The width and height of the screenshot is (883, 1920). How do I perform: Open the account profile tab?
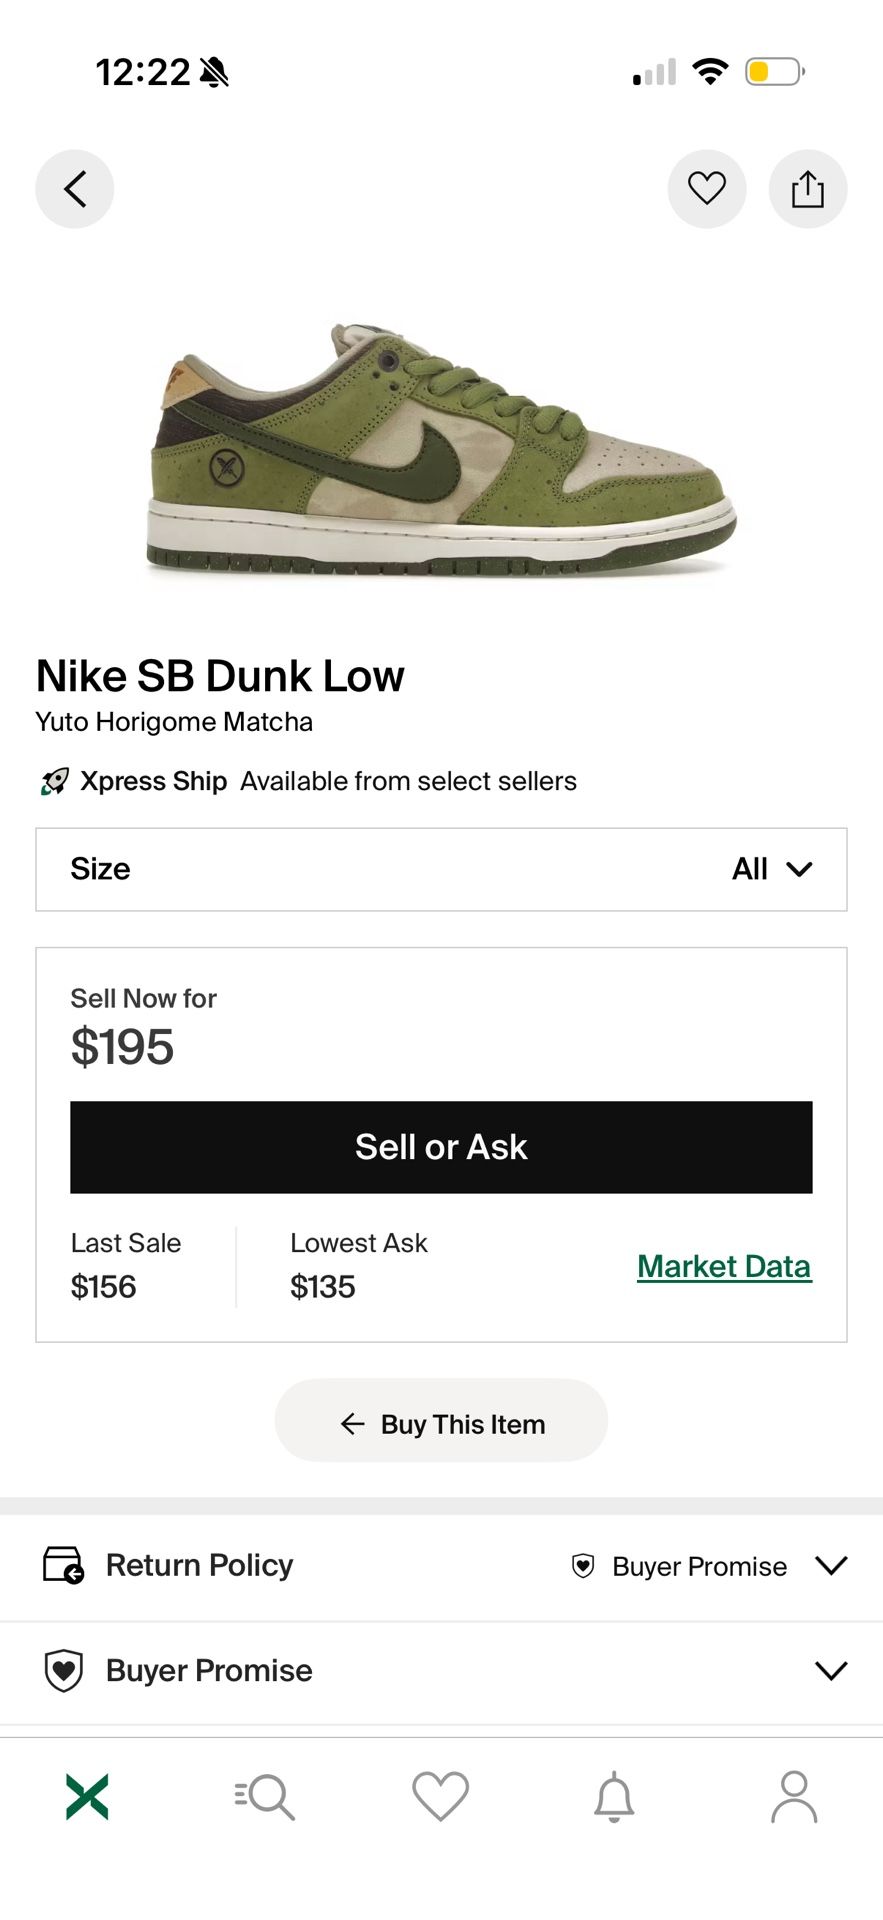(794, 1797)
